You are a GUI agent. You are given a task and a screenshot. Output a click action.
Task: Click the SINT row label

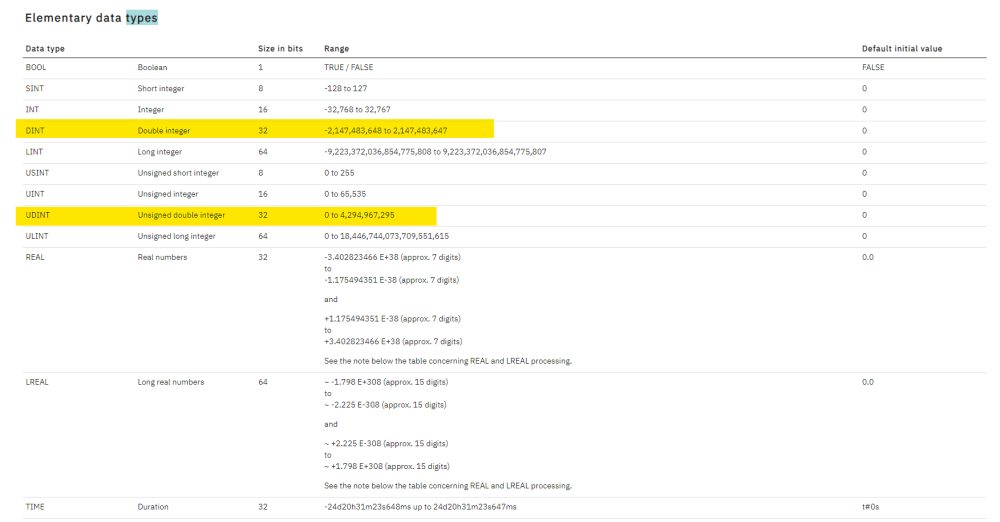pyautogui.click(x=35, y=88)
